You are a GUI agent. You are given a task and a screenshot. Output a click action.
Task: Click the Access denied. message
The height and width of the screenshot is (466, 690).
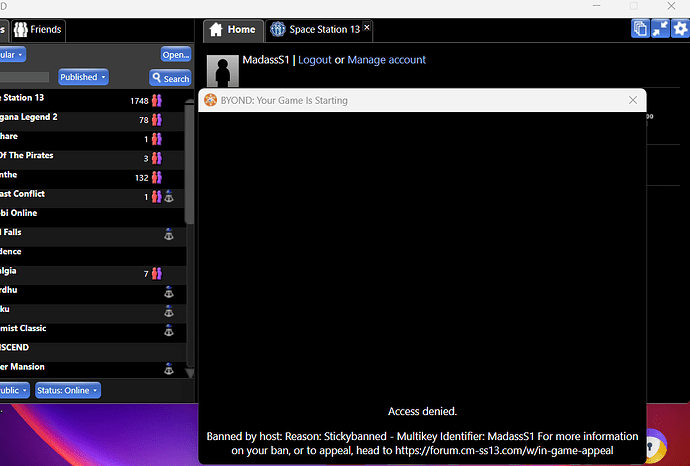(422, 411)
